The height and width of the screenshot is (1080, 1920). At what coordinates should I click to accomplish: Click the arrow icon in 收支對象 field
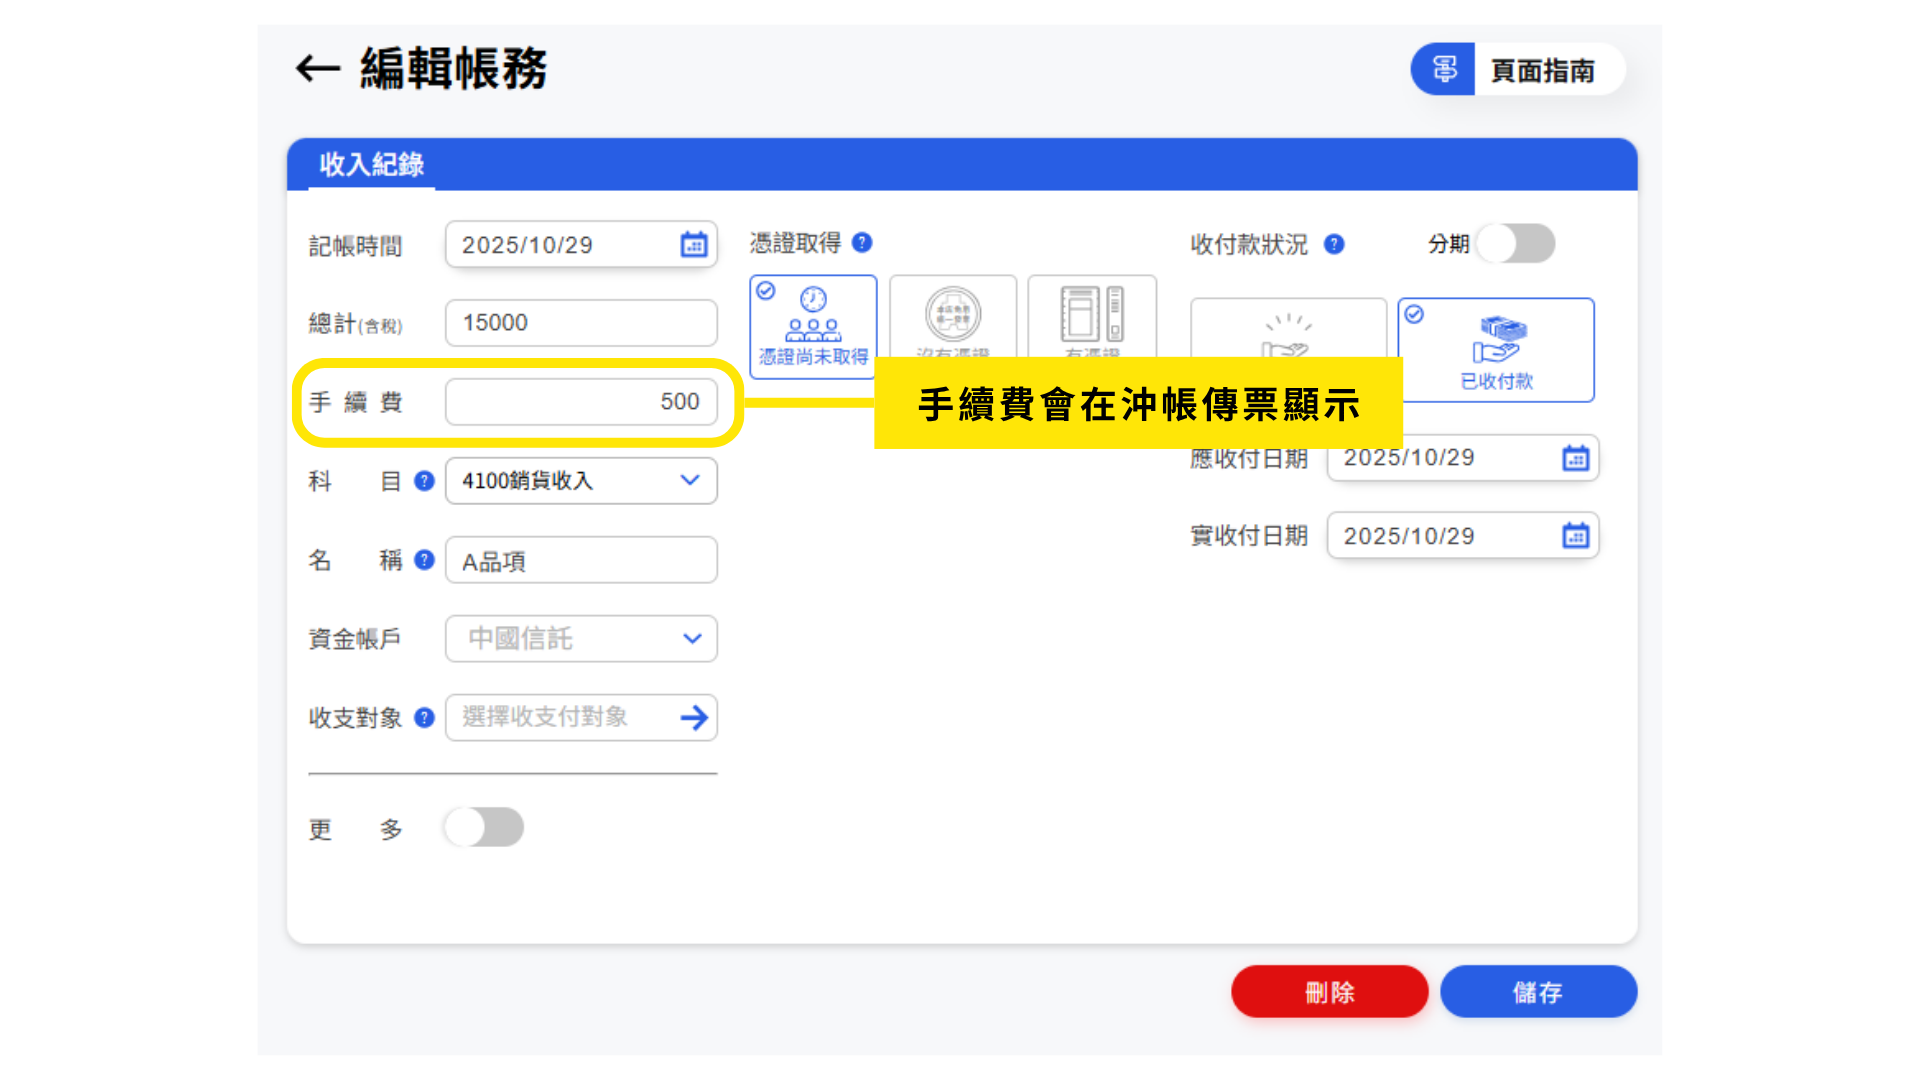694,717
